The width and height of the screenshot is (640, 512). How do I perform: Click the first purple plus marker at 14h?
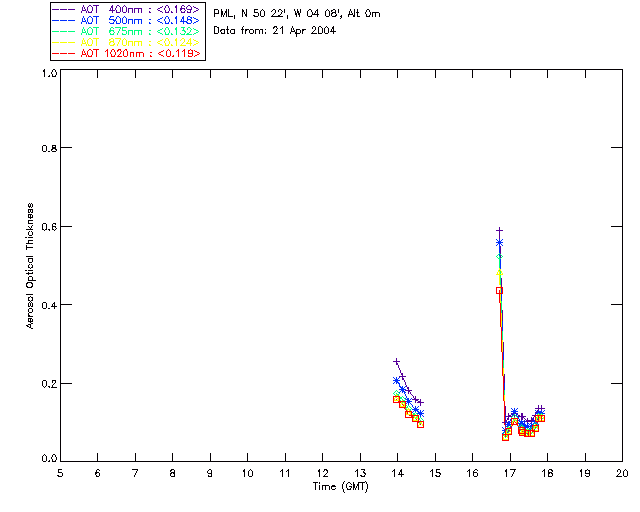(396, 362)
